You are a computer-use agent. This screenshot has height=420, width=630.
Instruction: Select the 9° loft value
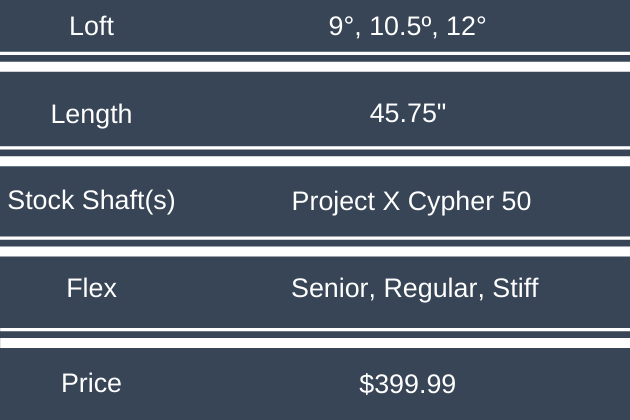click(x=343, y=27)
